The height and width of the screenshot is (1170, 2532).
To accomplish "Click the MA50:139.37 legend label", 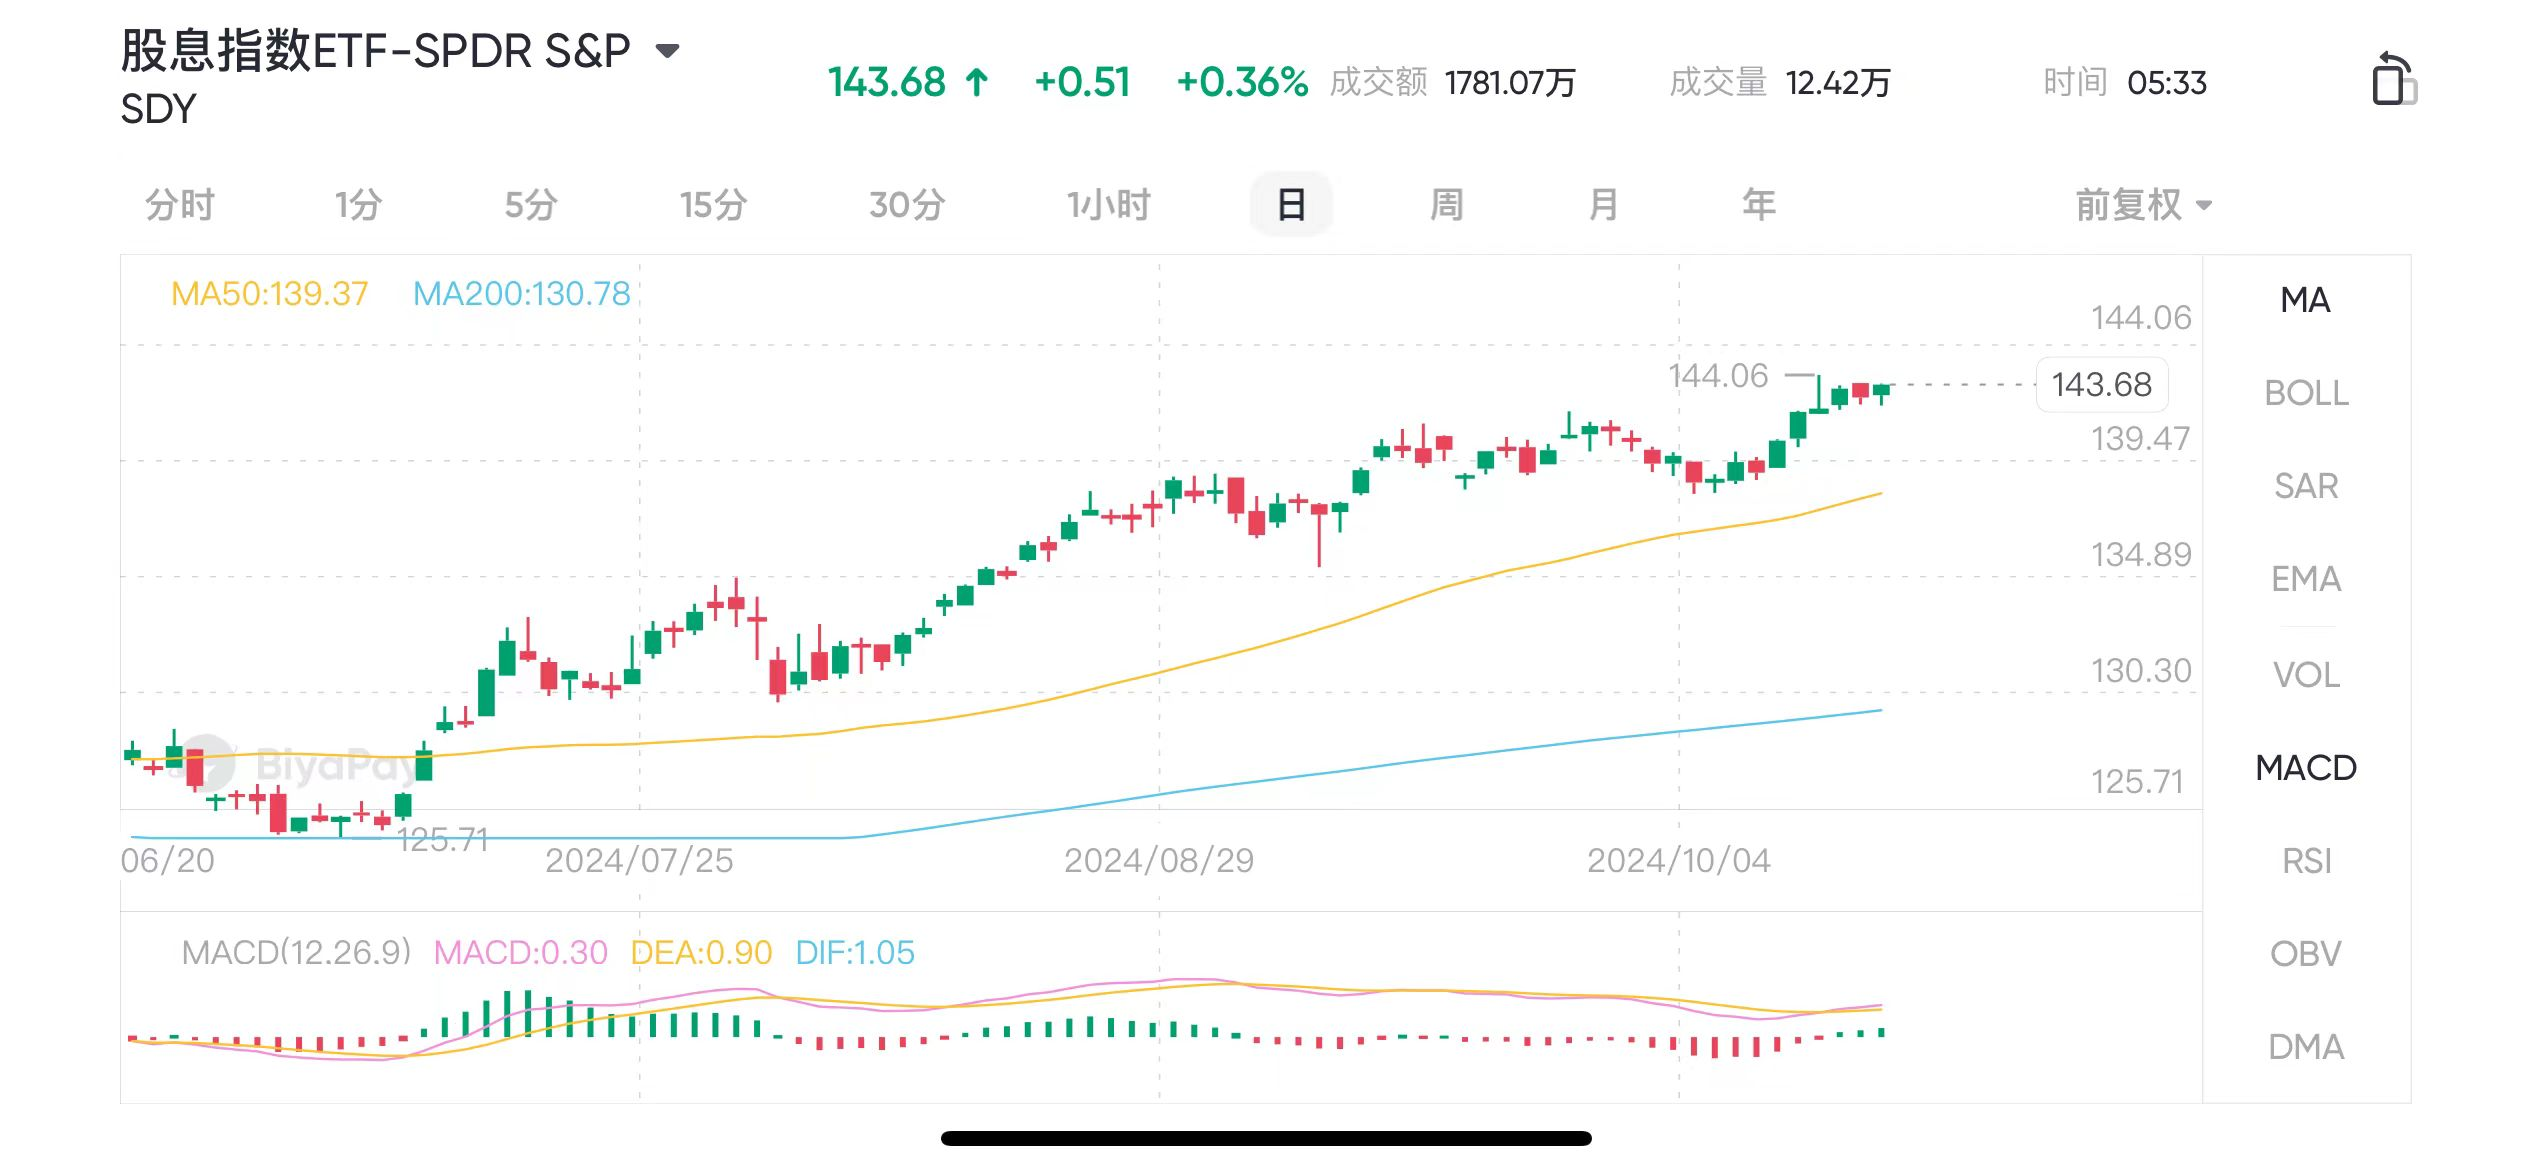I will point(270,294).
